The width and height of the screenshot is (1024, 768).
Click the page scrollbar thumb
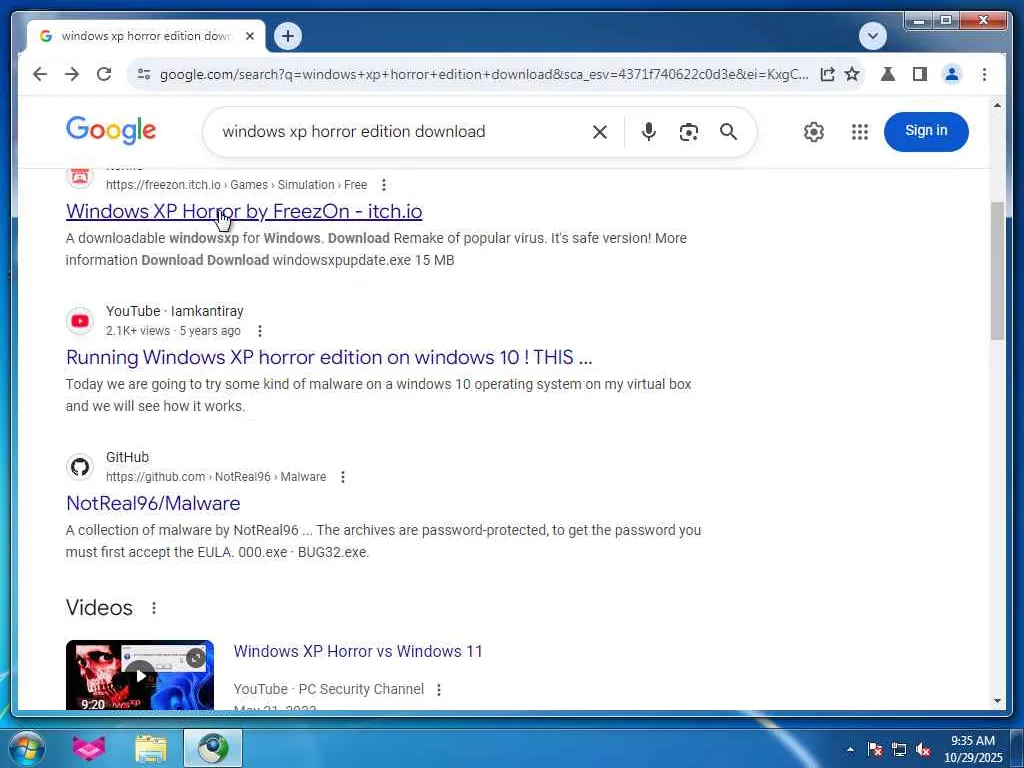tap(997, 270)
